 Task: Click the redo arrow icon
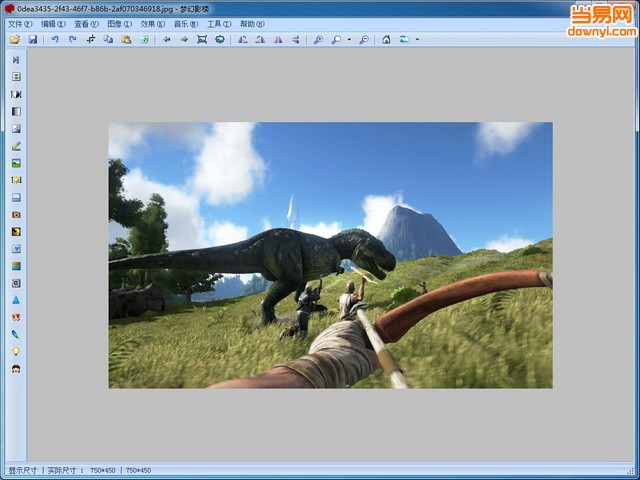(x=72, y=40)
